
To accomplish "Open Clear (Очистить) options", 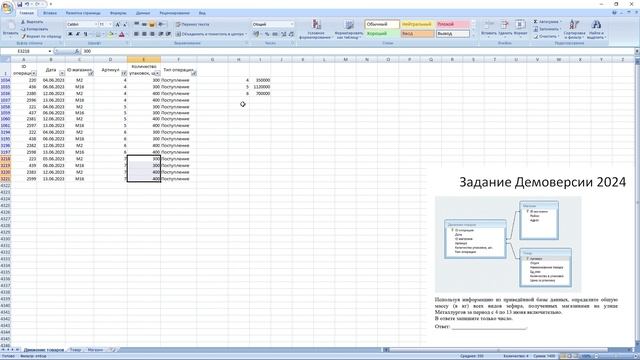I will 546,36.
